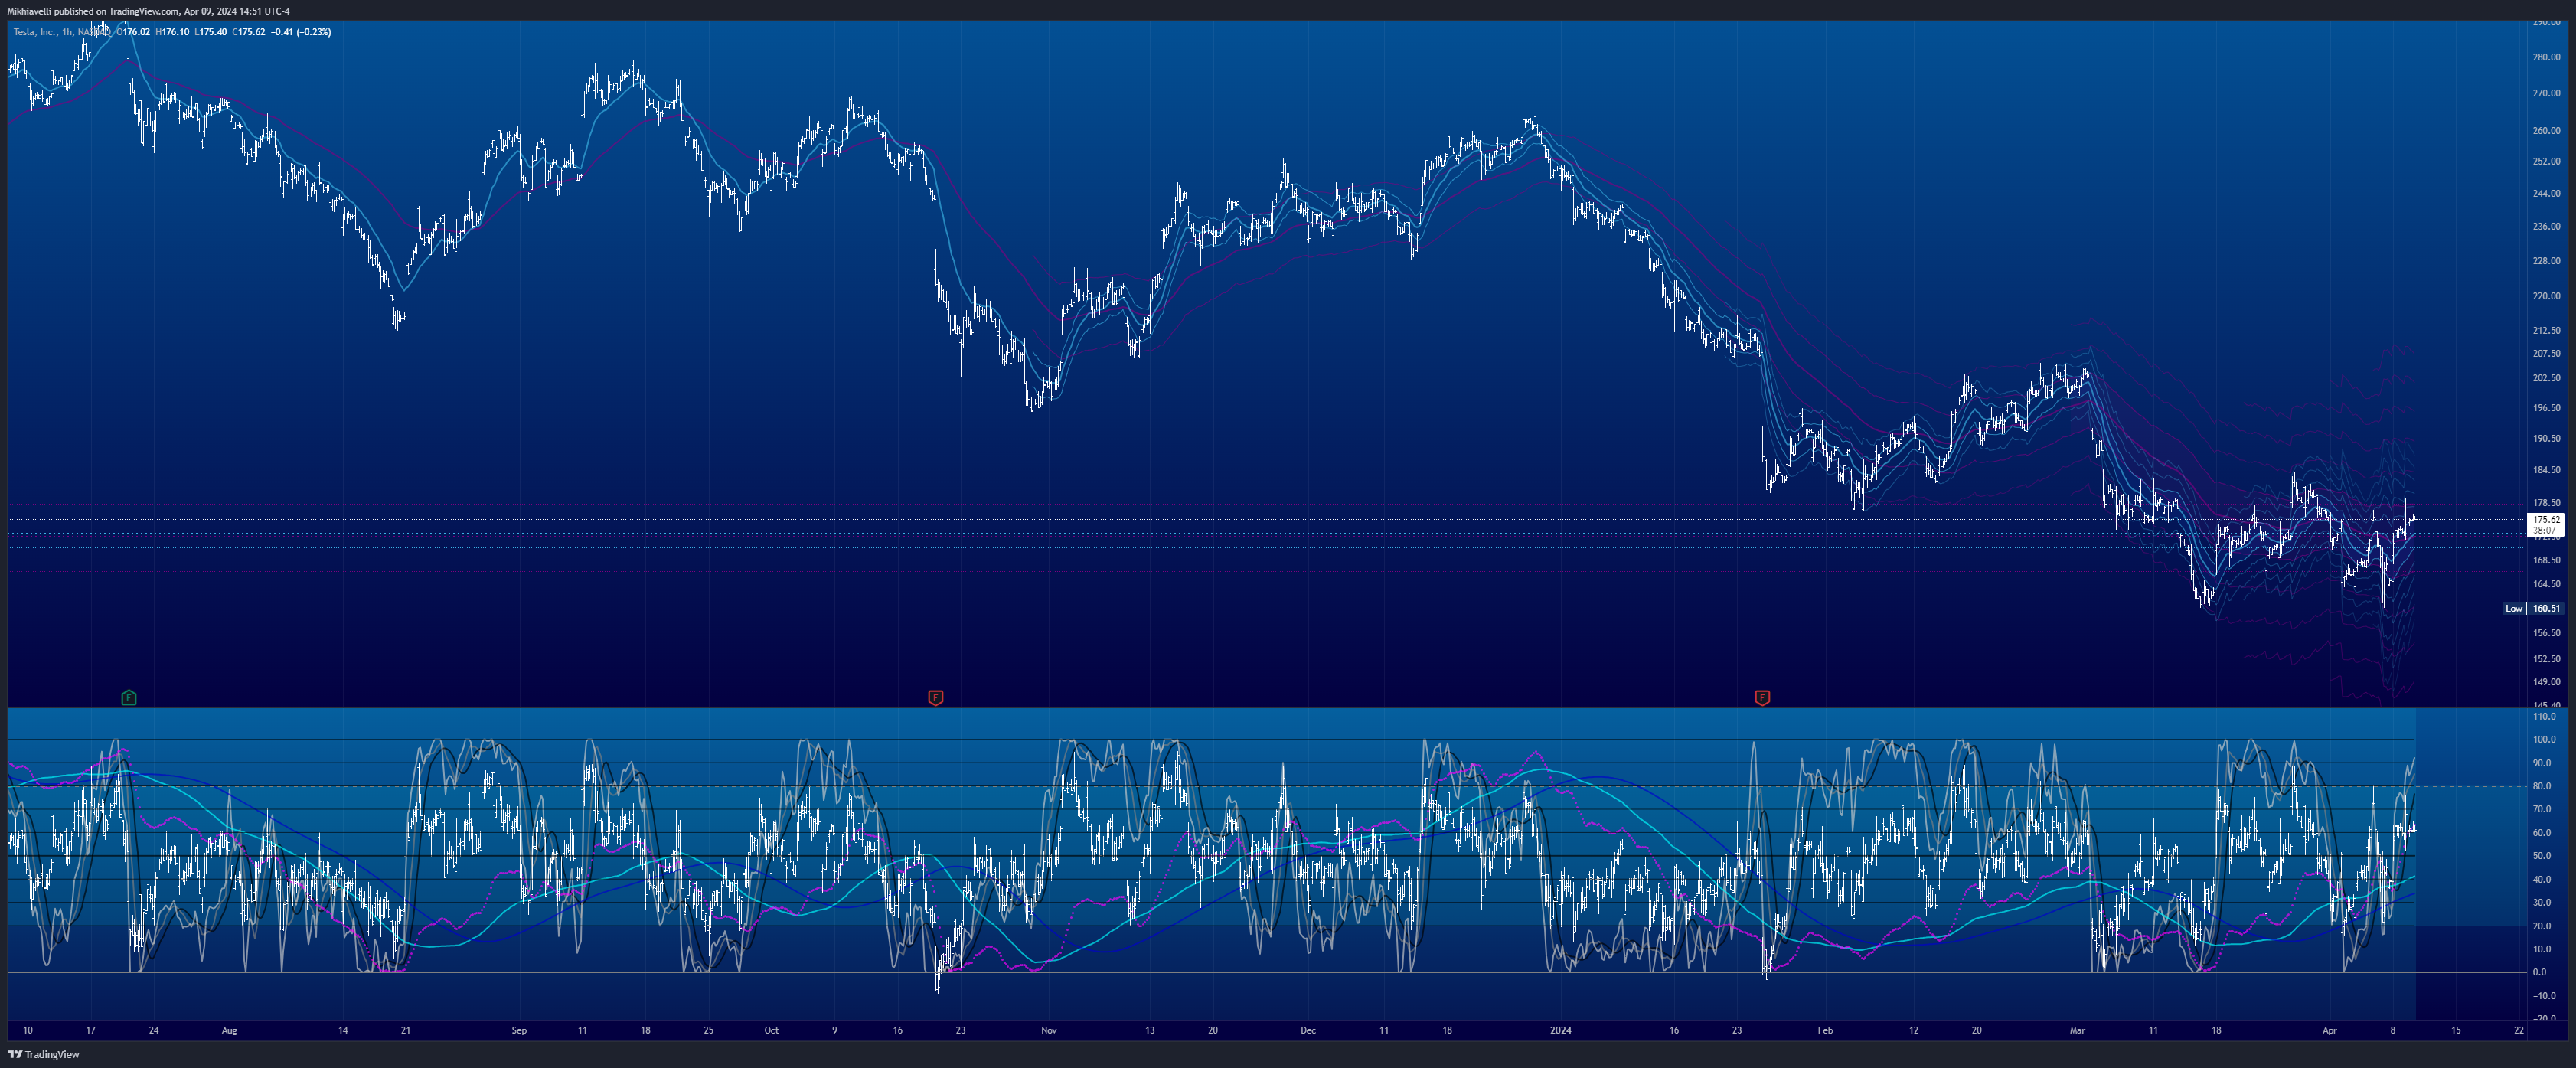Click the Oct label on time axis
This screenshot has width=2576, height=1068.
pos(771,1030)
